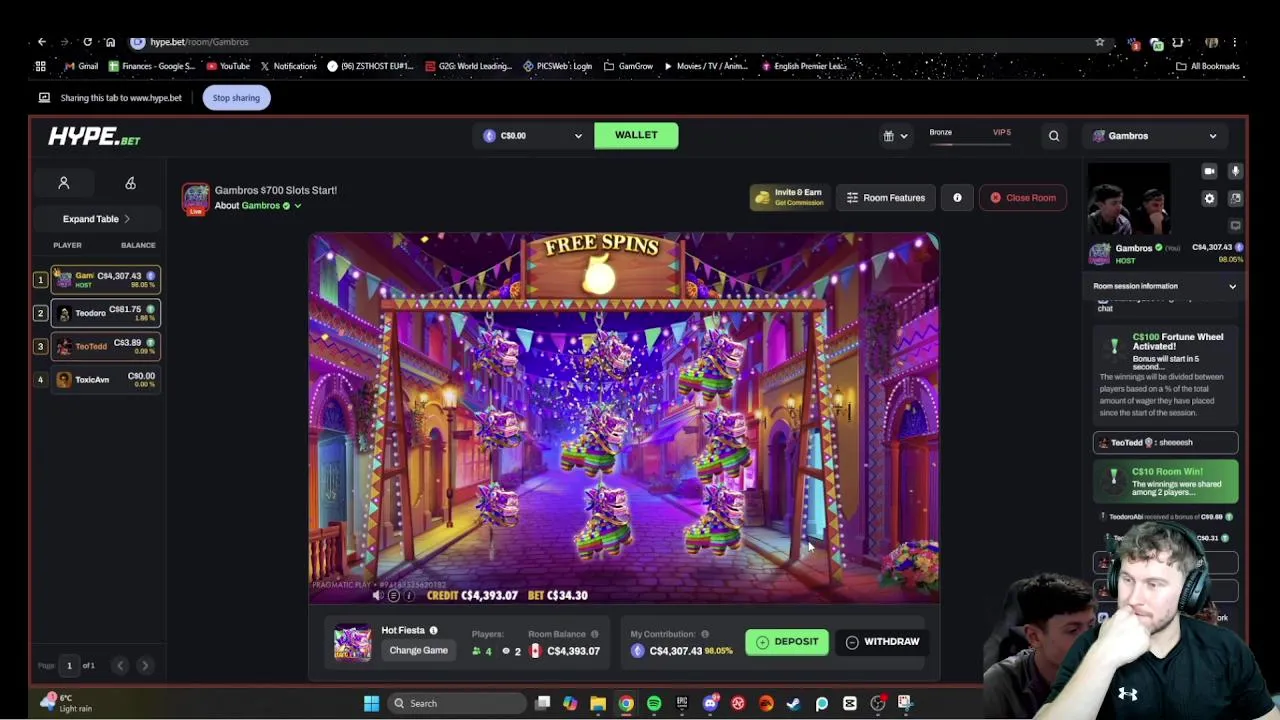Click the Fortune Wheel Activated message
The height and width of the screenshot is (720, 1280).
(1165, 375)
